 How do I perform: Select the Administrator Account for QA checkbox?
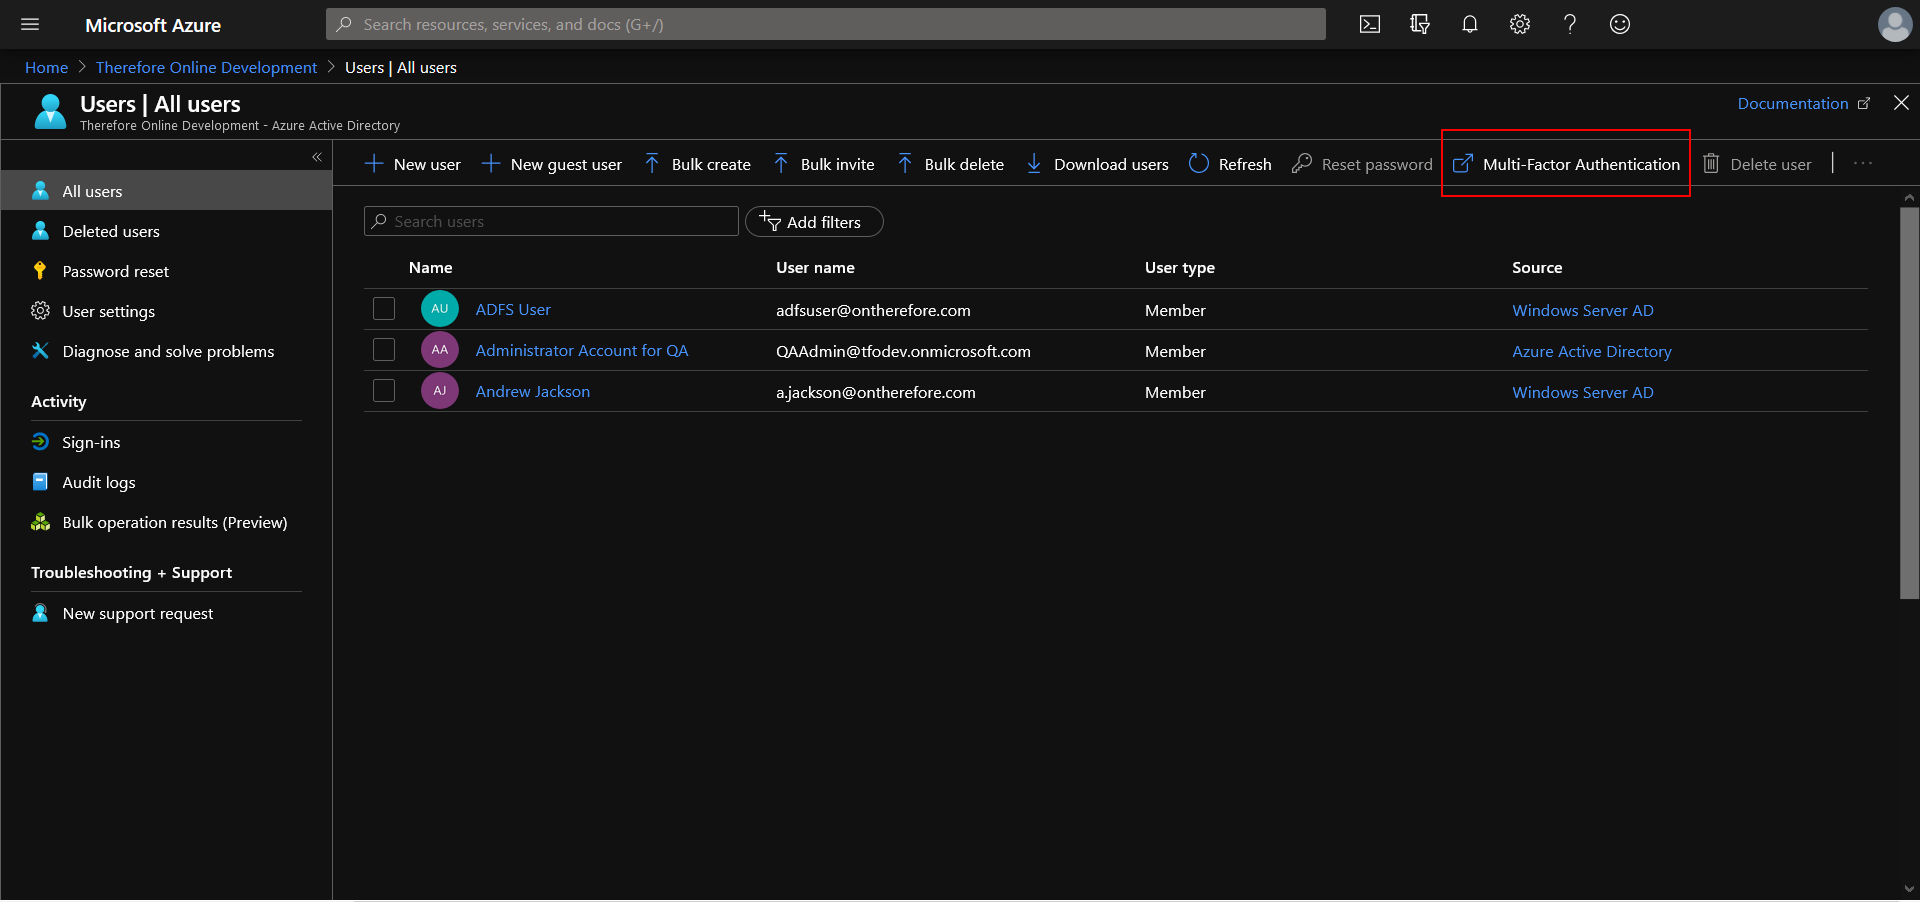[x=384, y=350]
